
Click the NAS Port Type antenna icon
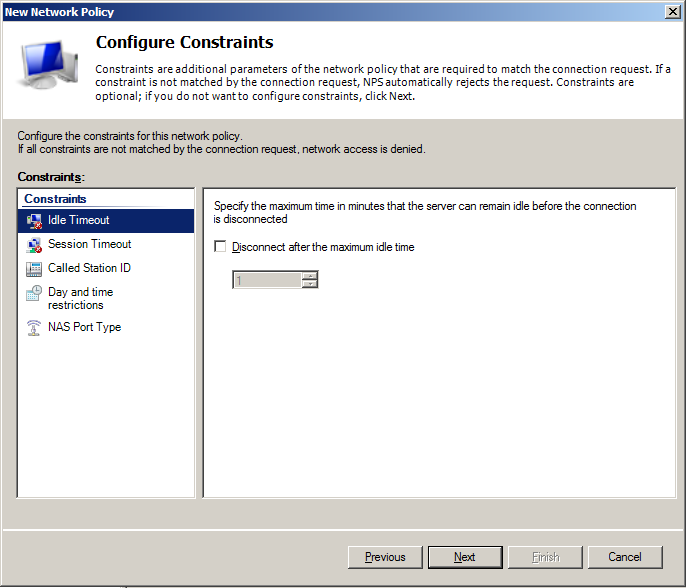pos(34,328)
